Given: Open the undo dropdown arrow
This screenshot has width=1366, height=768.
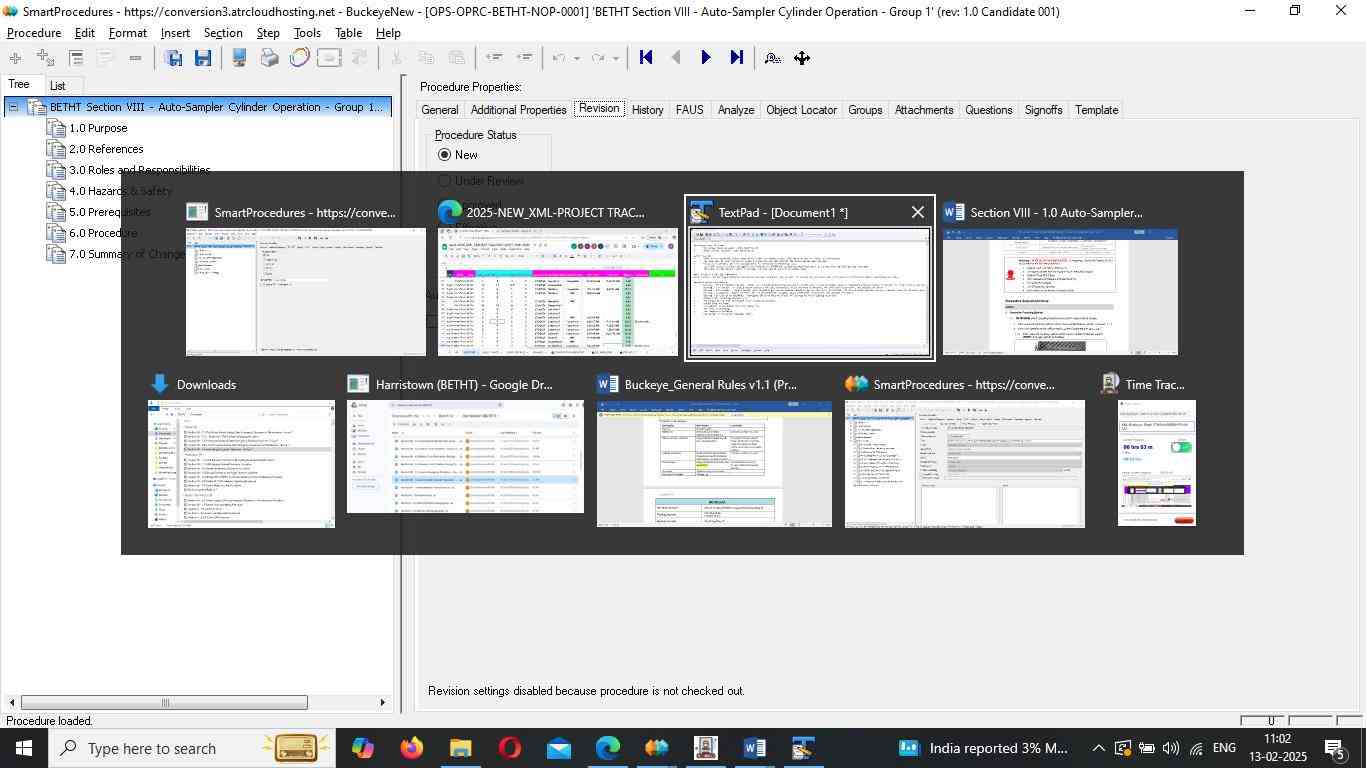Looking at the screenshot, I should [576, 58].
